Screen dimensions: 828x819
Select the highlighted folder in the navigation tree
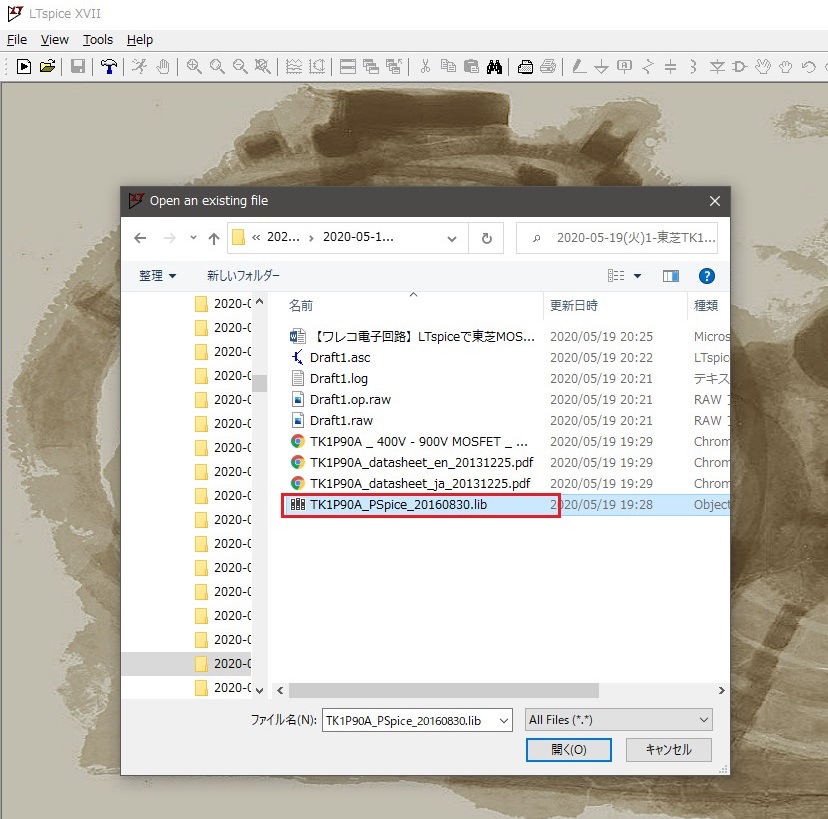[x=187, y=664]
